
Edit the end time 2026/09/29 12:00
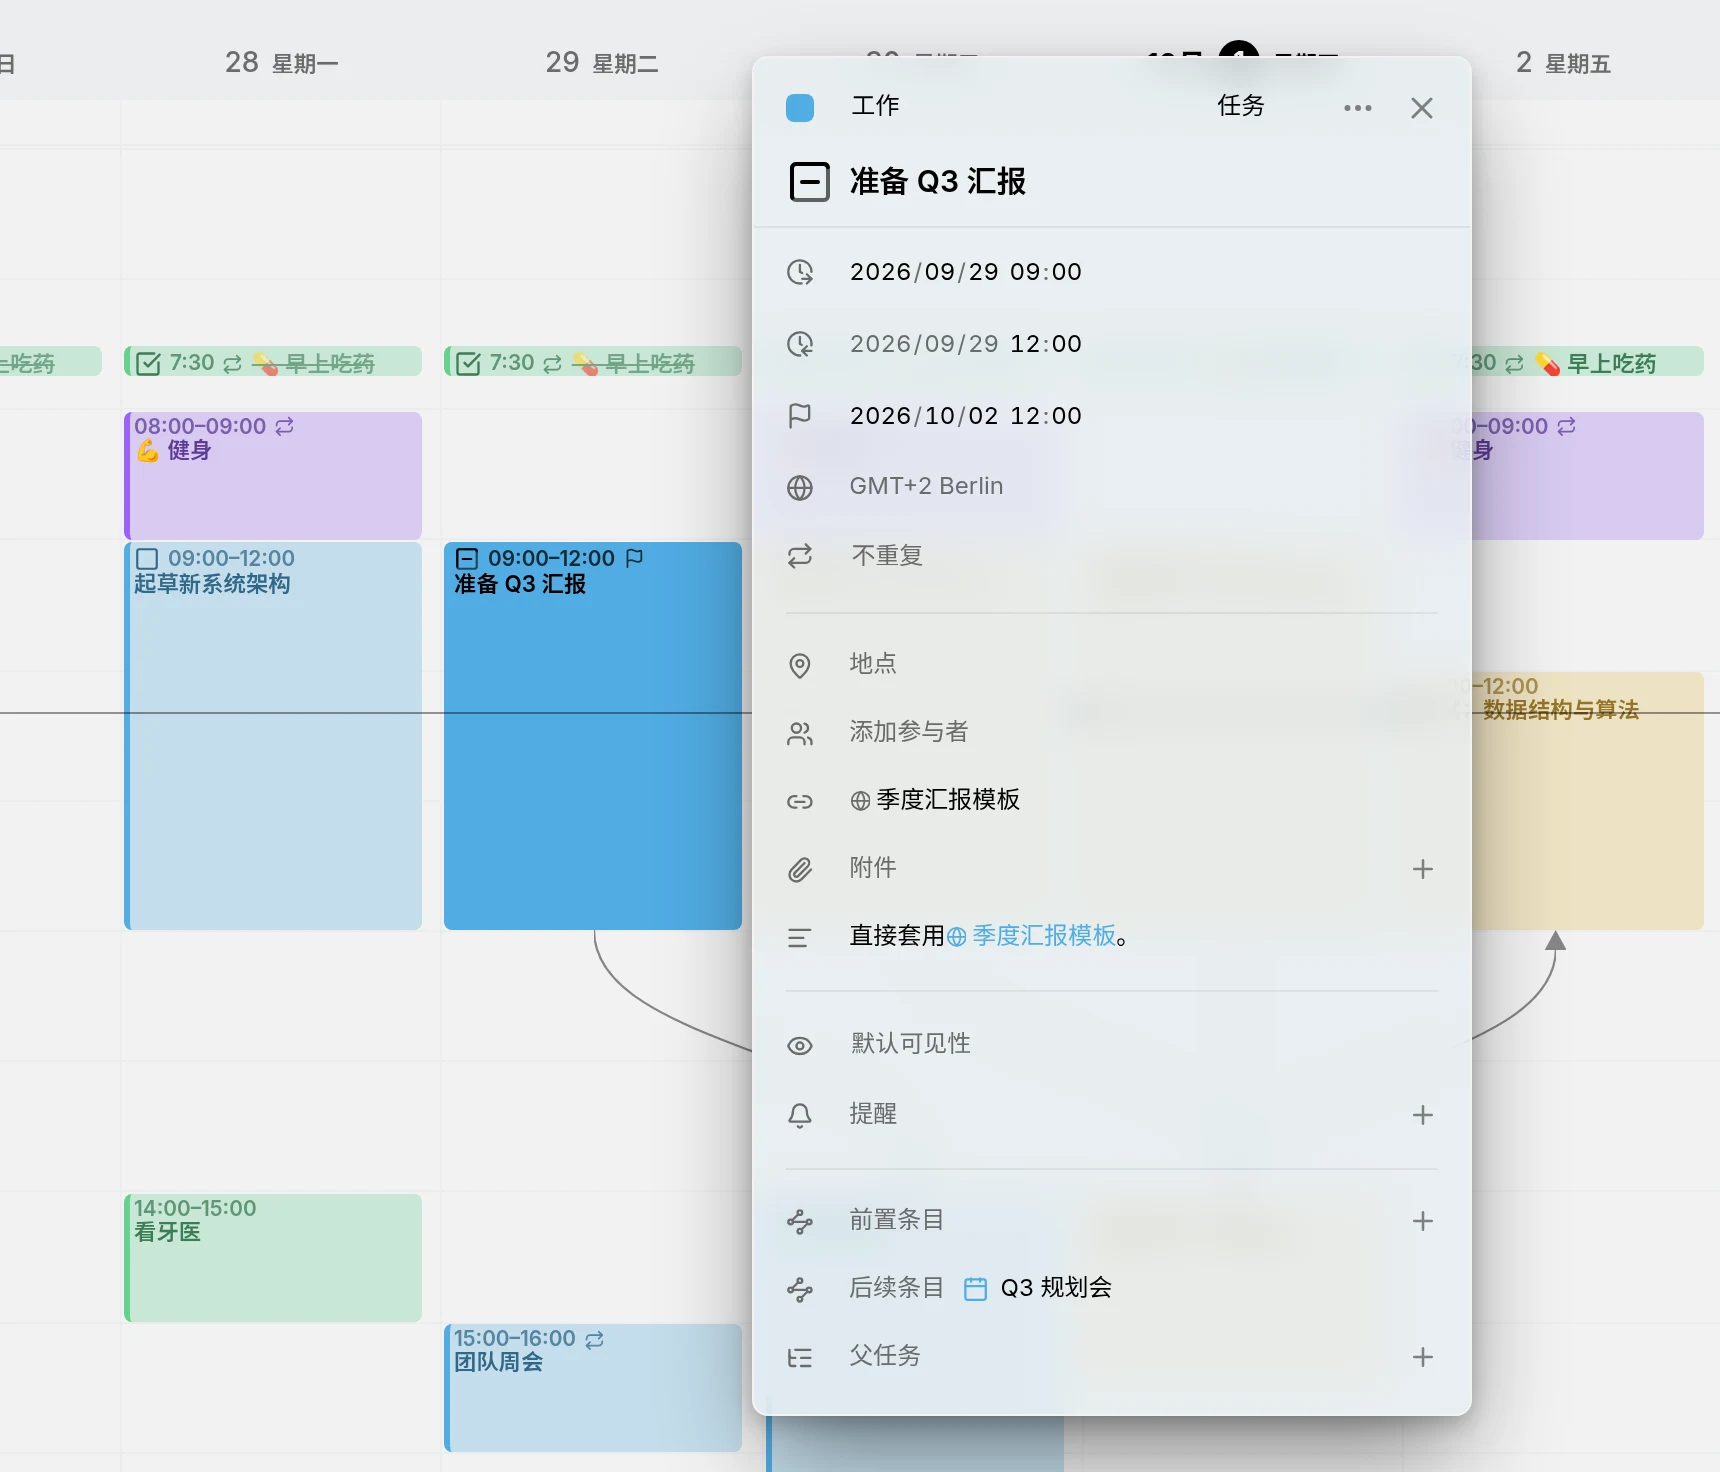click(965, 344)
